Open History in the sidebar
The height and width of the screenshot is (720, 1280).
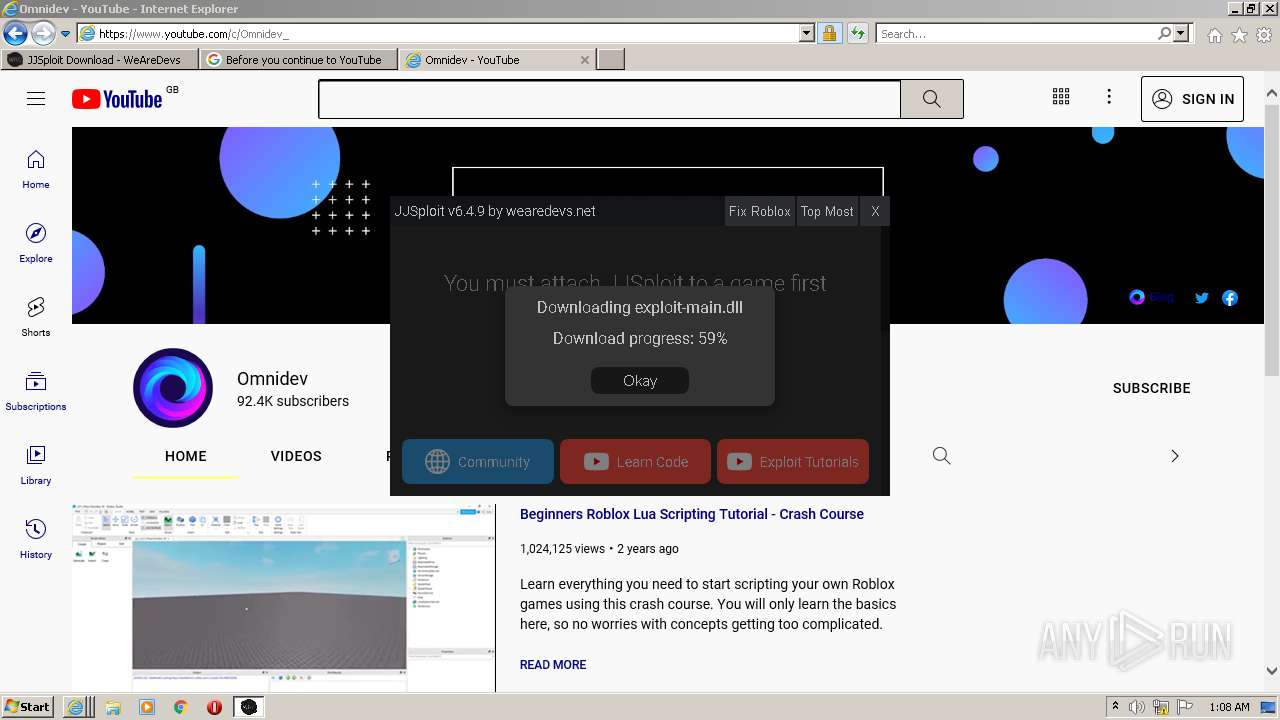(36, 539)
